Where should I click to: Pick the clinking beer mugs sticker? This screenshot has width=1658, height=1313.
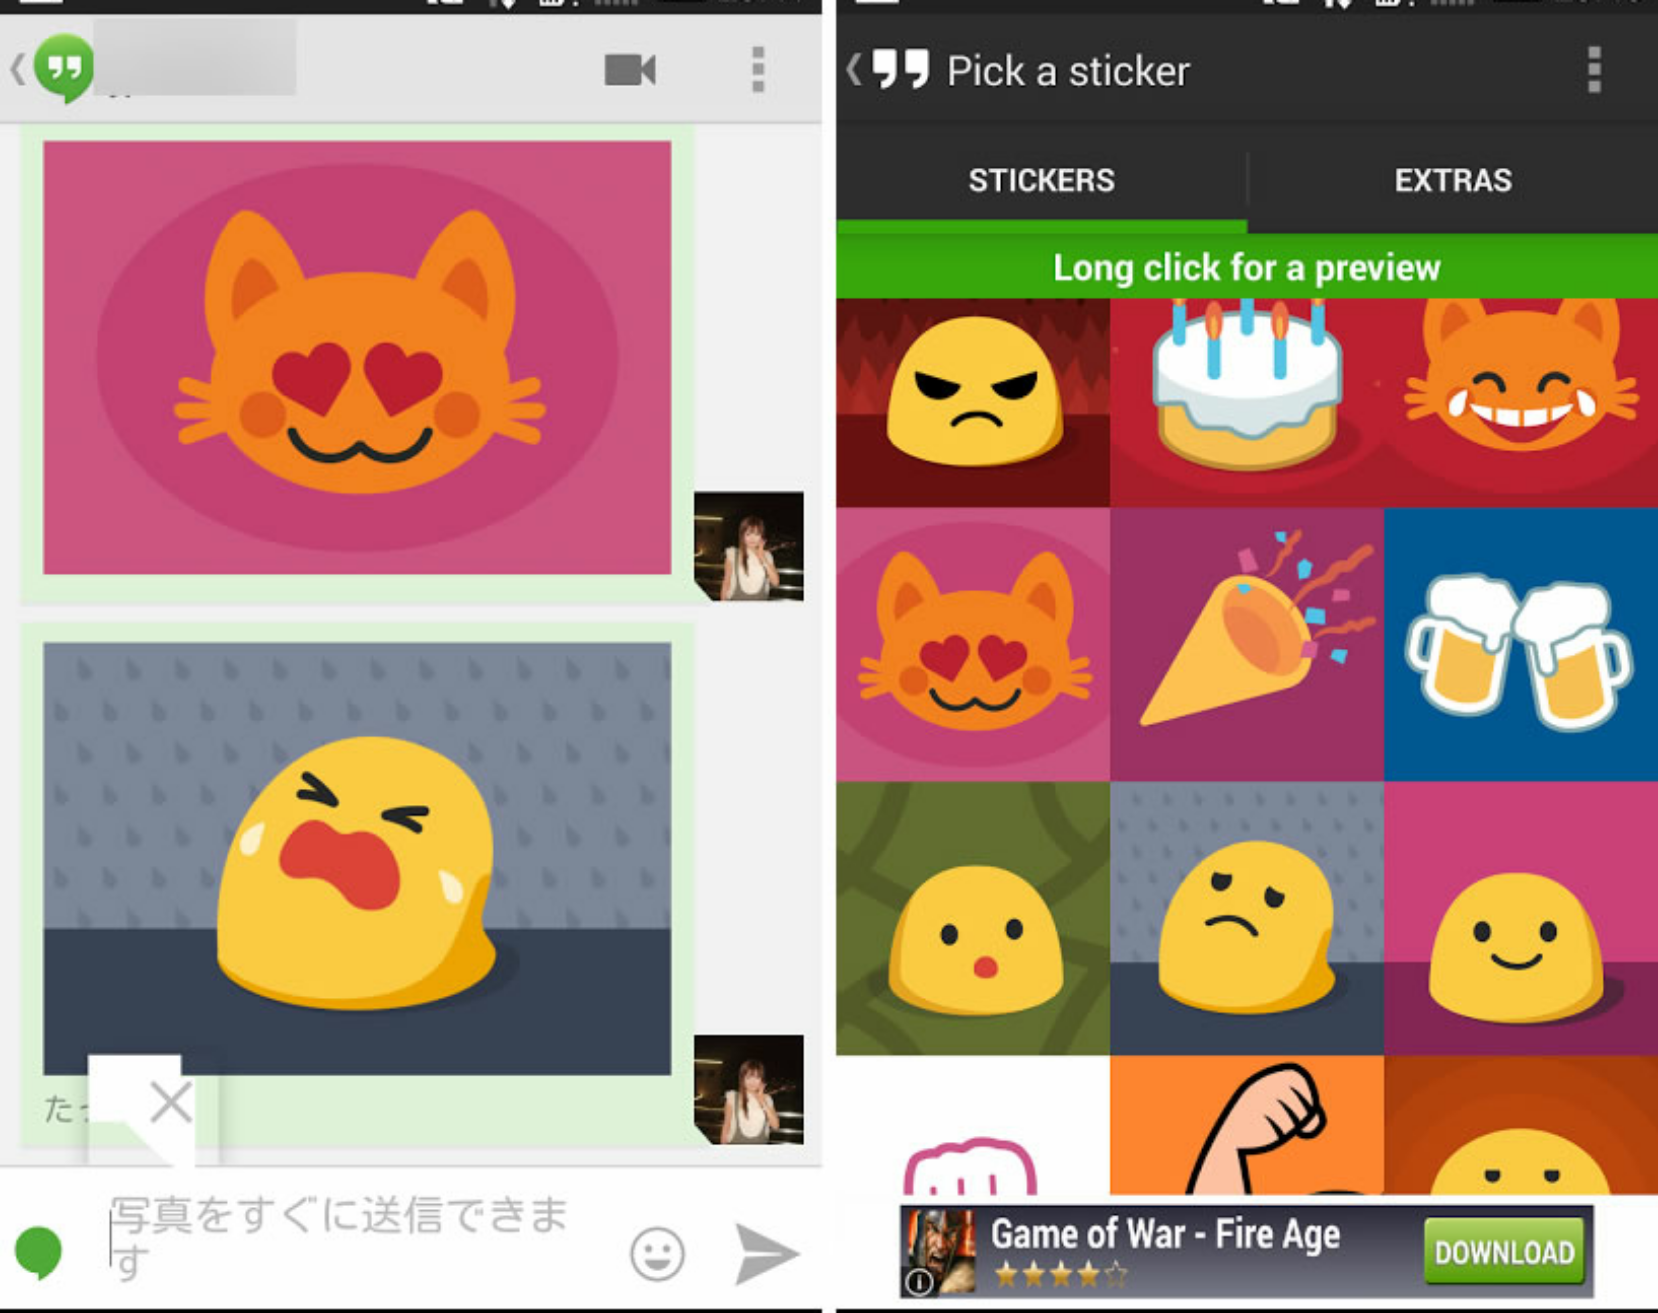1521,645
